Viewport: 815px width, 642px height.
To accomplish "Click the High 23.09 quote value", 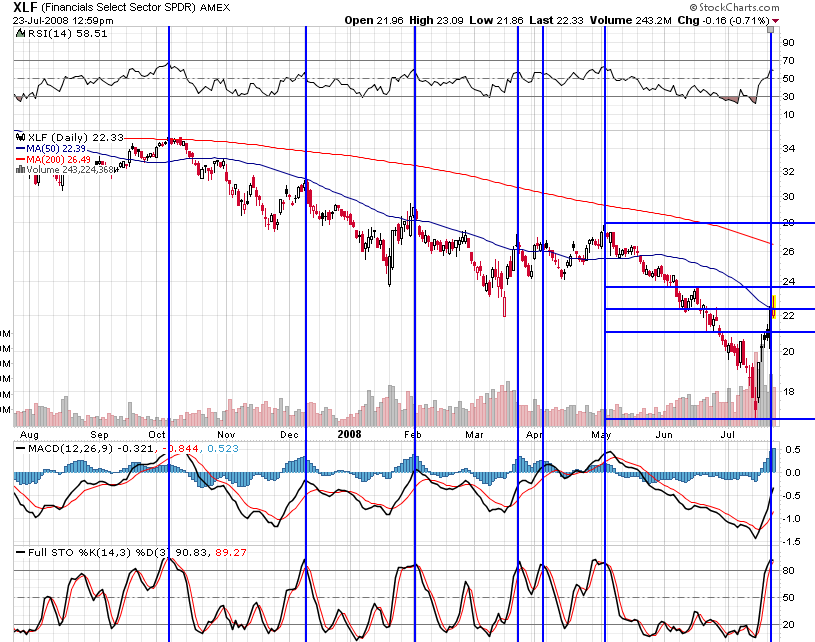I will coord(436,20).
